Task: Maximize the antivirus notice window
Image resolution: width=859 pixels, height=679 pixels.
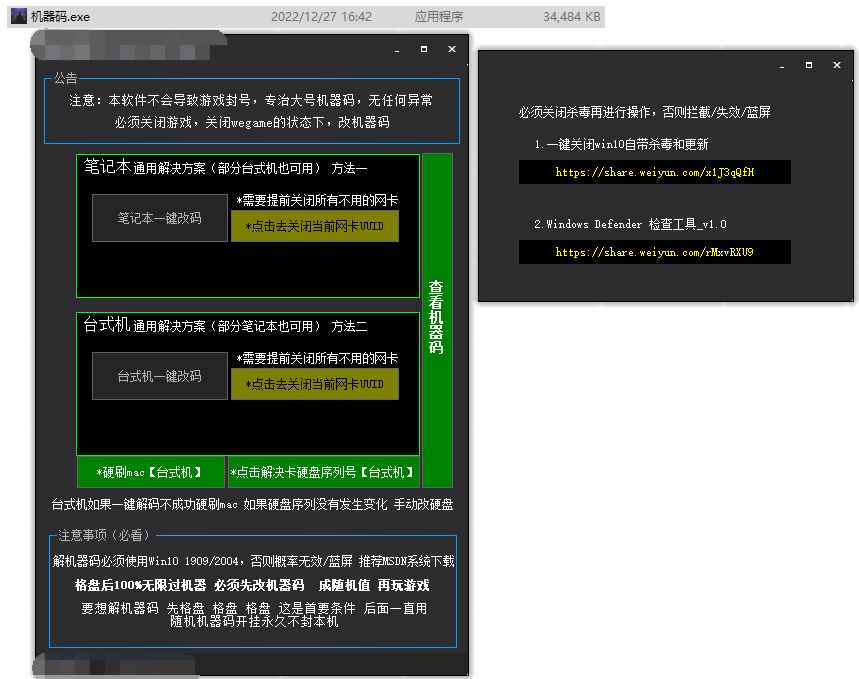Action: 809,64
